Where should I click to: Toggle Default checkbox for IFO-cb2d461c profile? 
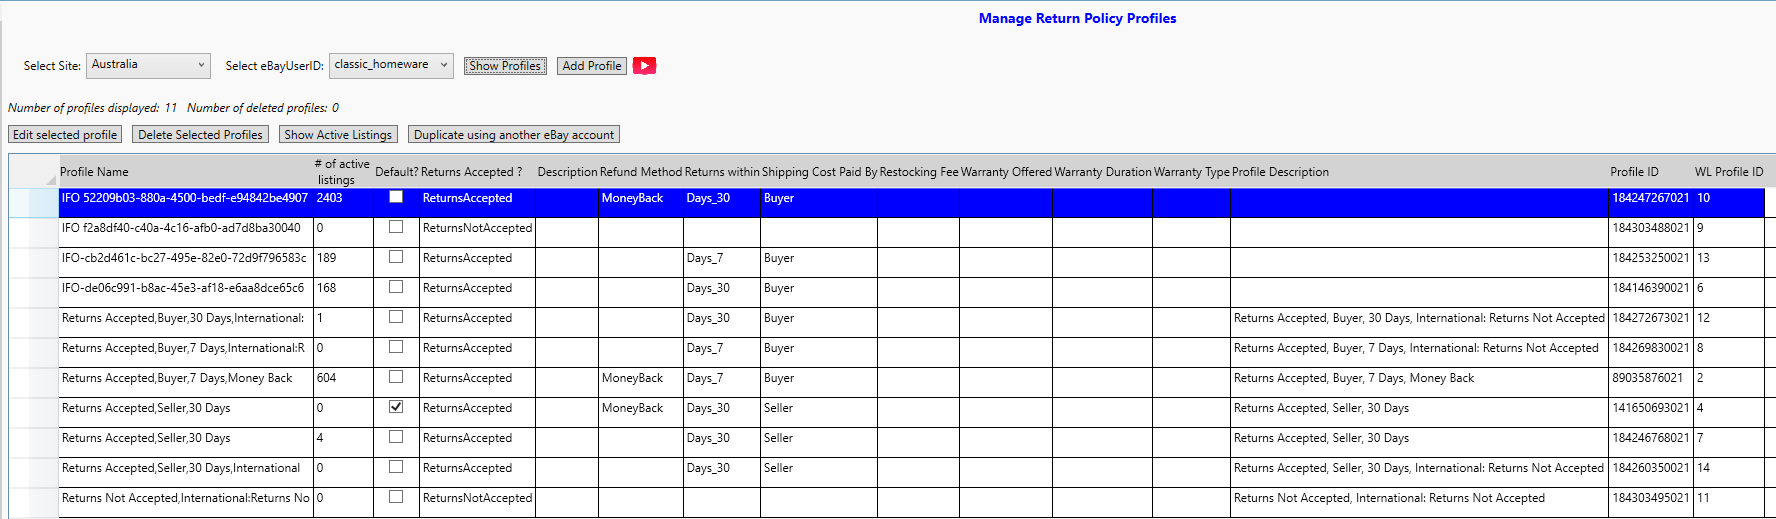pyautogui.click(x=396, y=257)
